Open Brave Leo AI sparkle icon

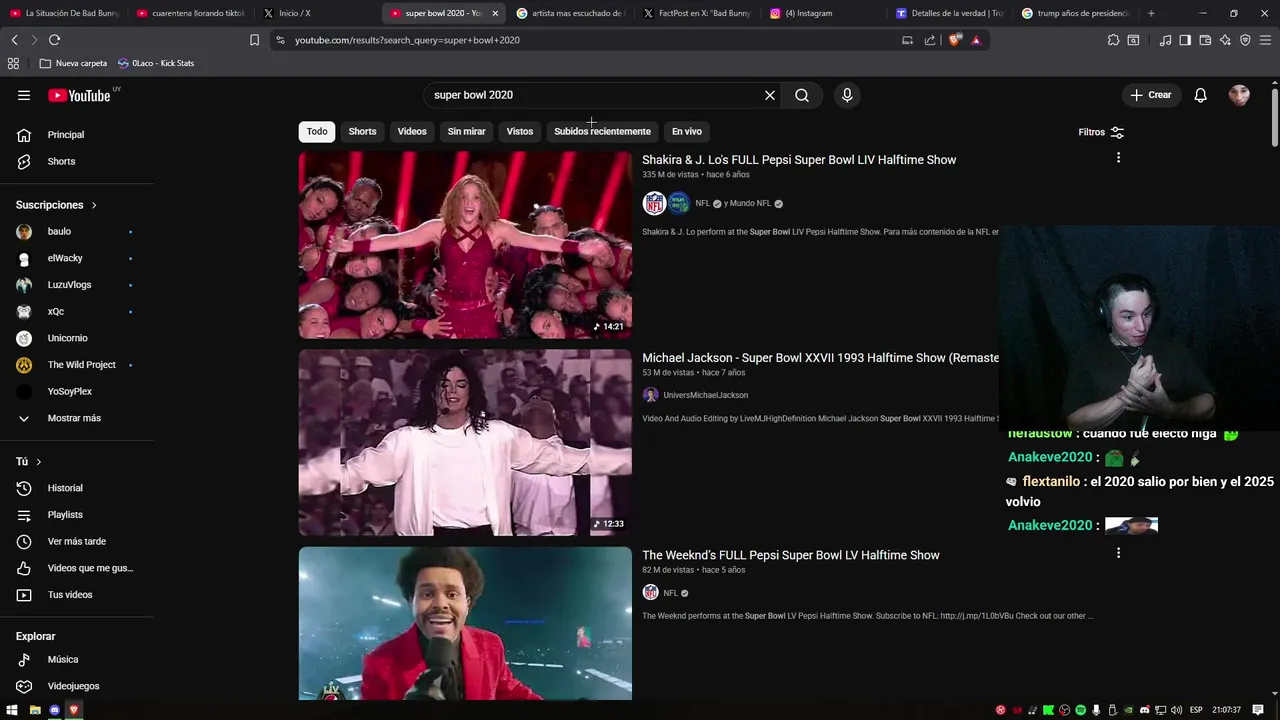point(1225,40)
